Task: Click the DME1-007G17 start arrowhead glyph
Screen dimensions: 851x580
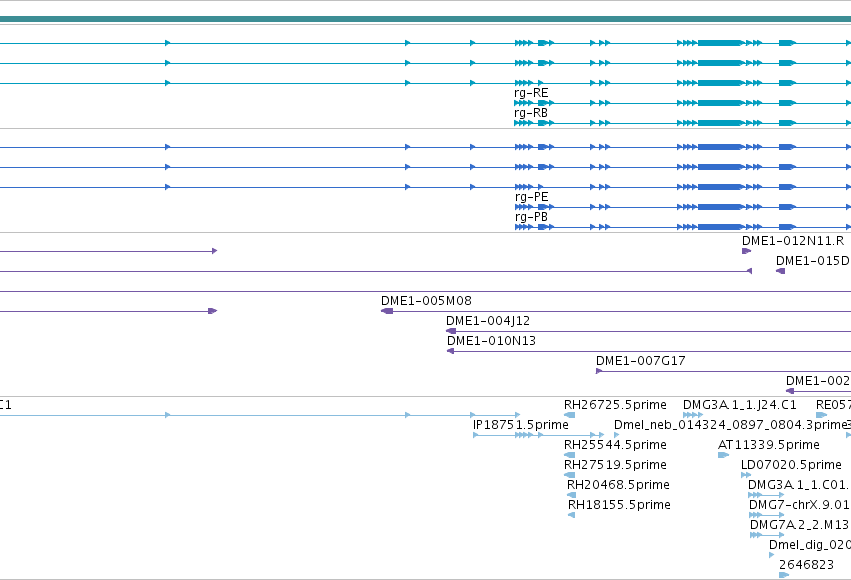Action: pyautogui.click(x=599, y=371)
